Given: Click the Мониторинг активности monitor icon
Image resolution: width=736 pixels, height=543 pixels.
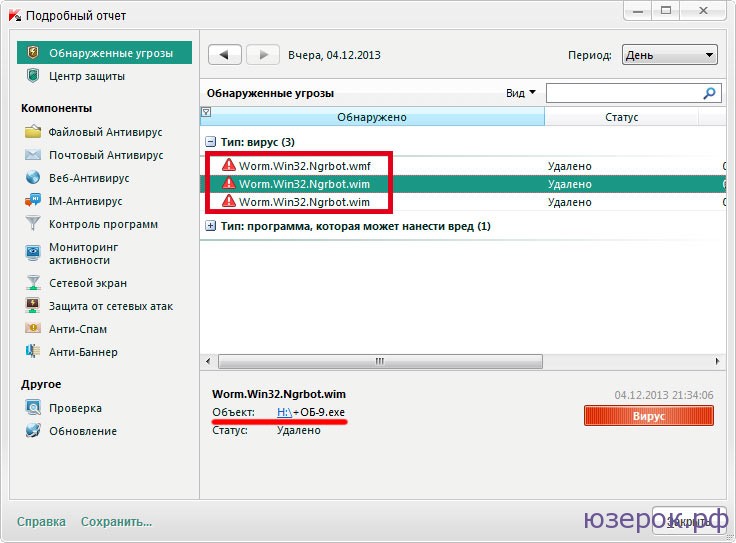Looking at the screenshot, I should (33, 253).
